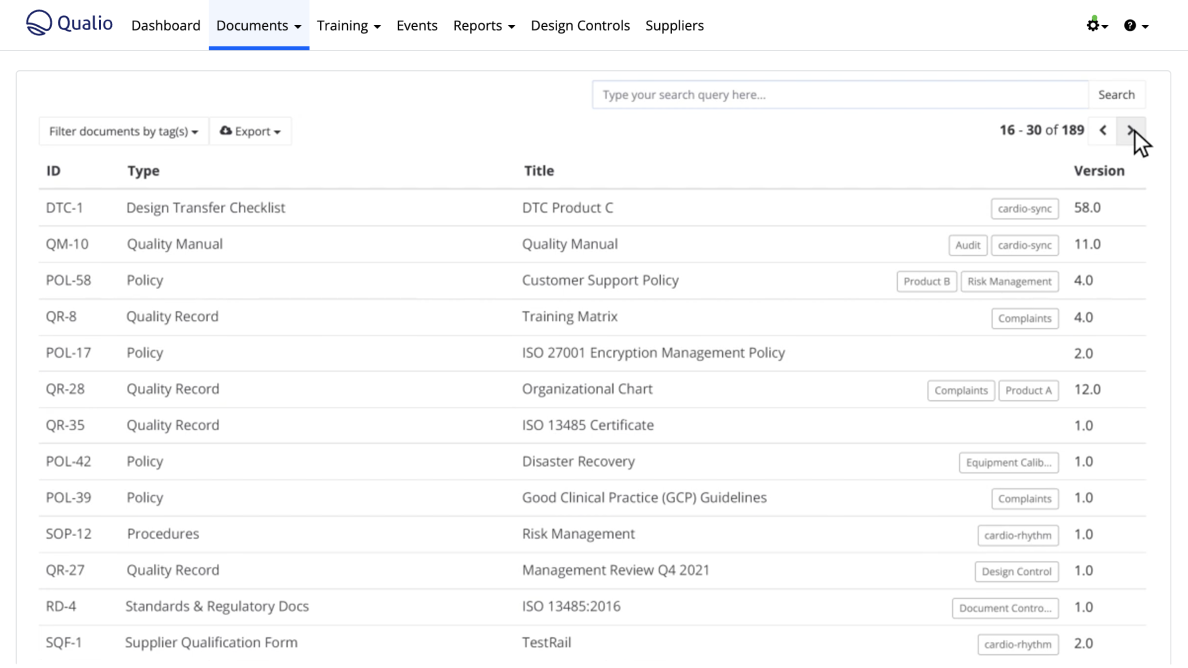This screenshot has height=668, width=1188.
Task: Click the cardio-sync tag on DTC Product C
Action: click(x=1025, y=209)
